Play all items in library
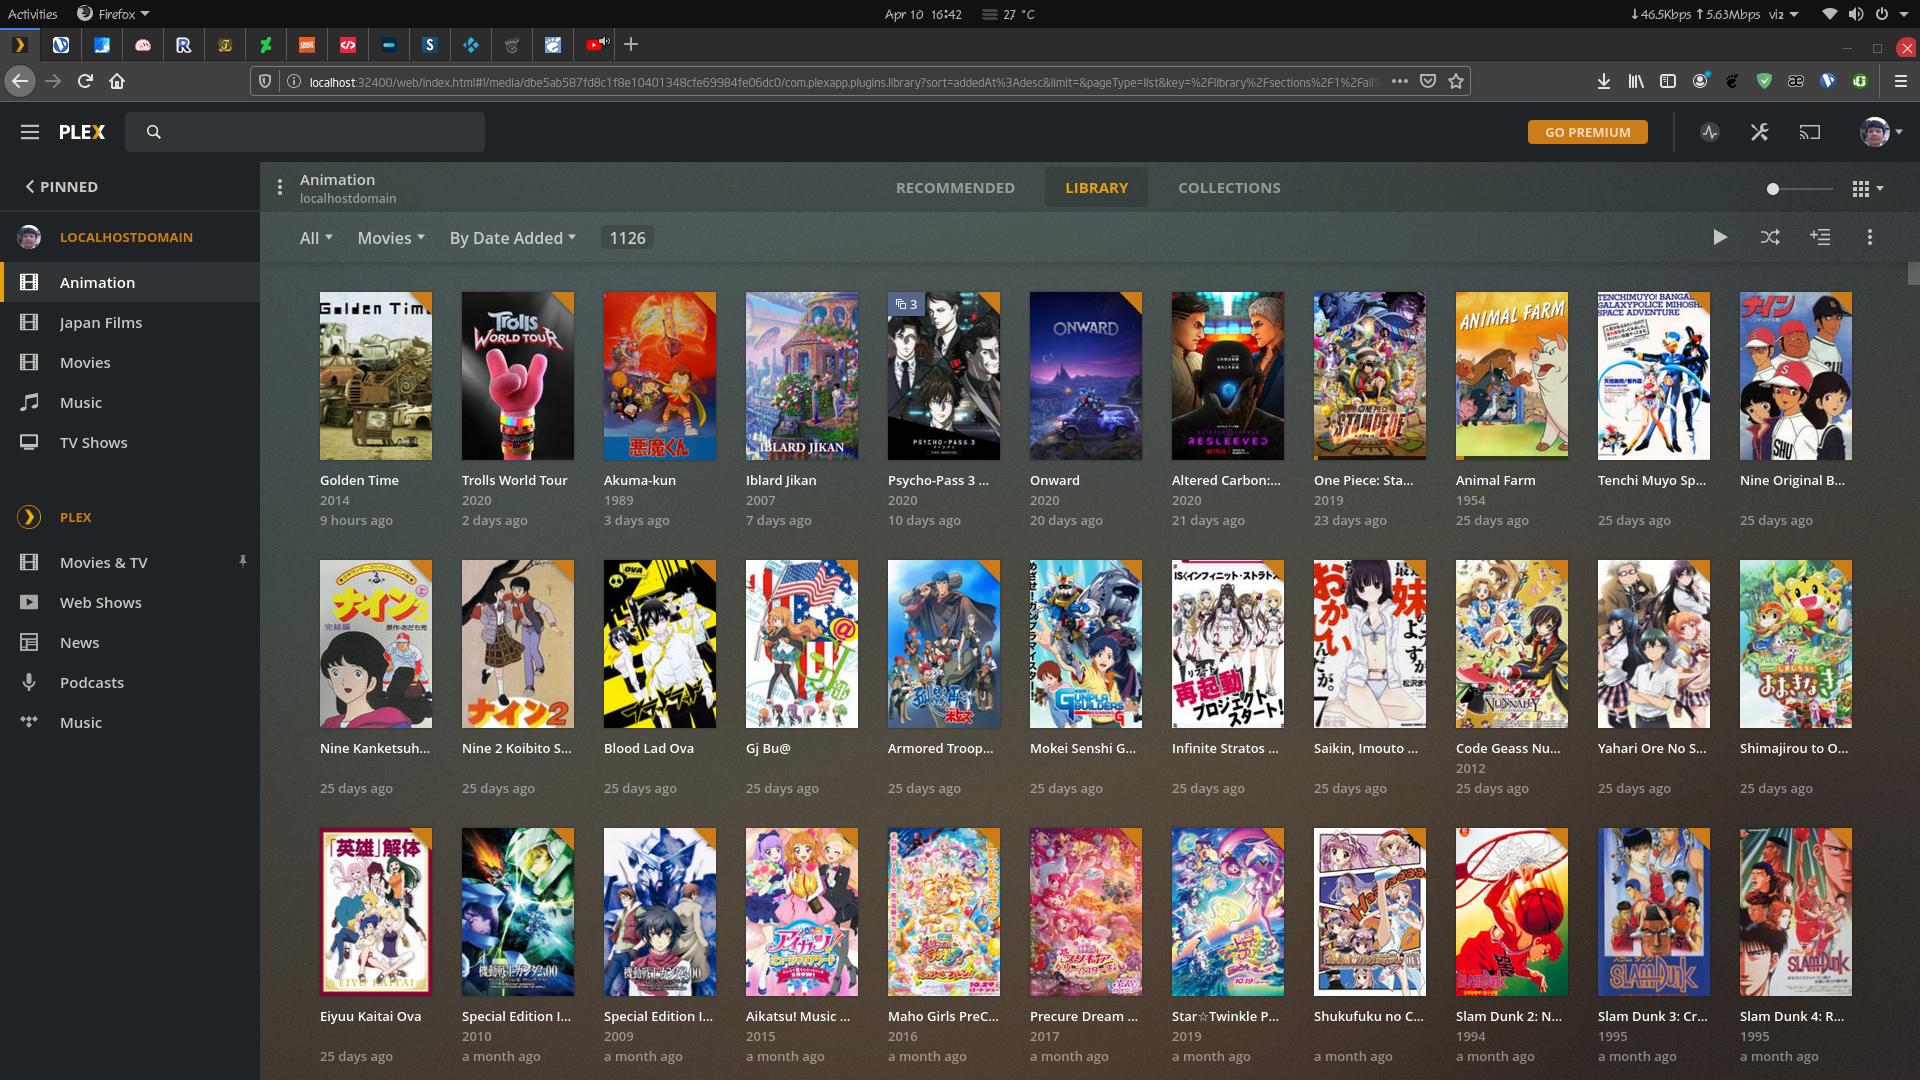The width and height of the screenshot is (1920, 1080). click(x=1720, y=237)
